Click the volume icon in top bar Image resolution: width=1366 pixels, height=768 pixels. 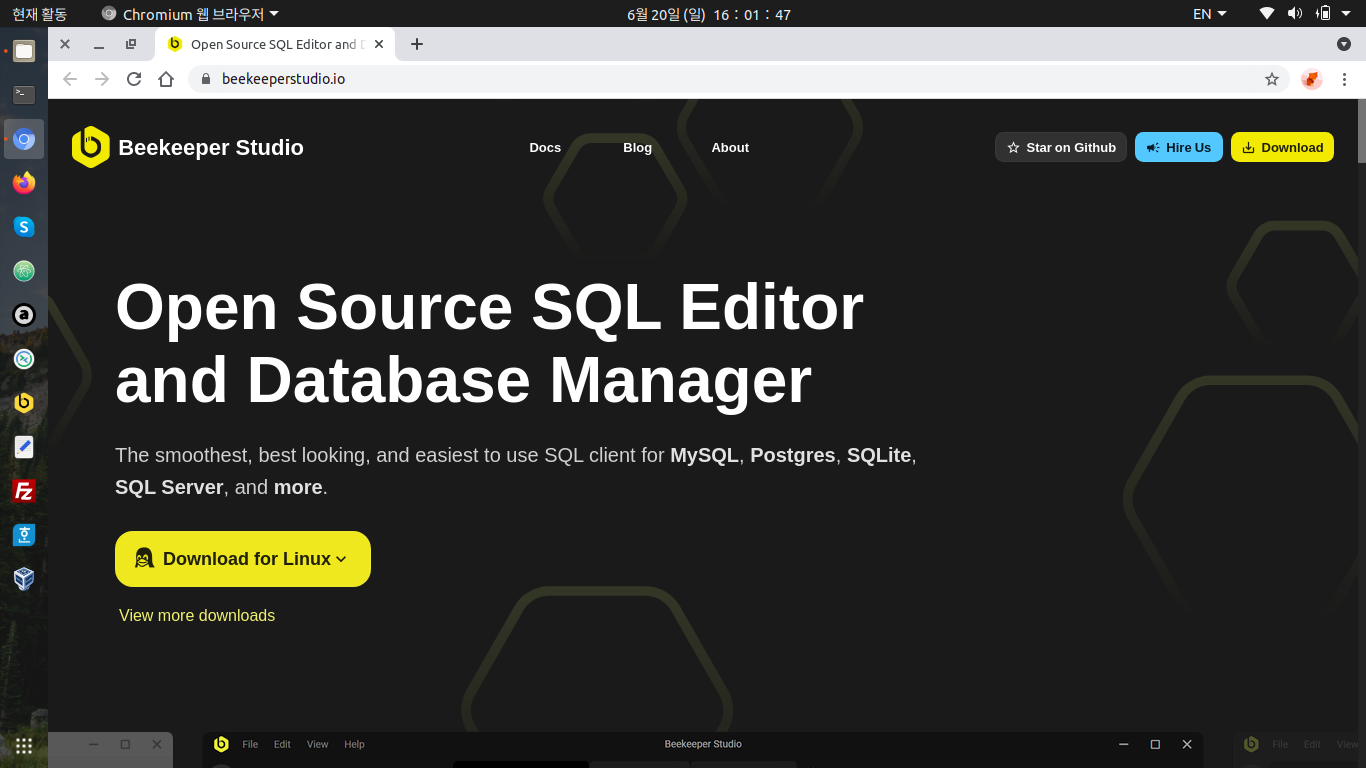1295,14
